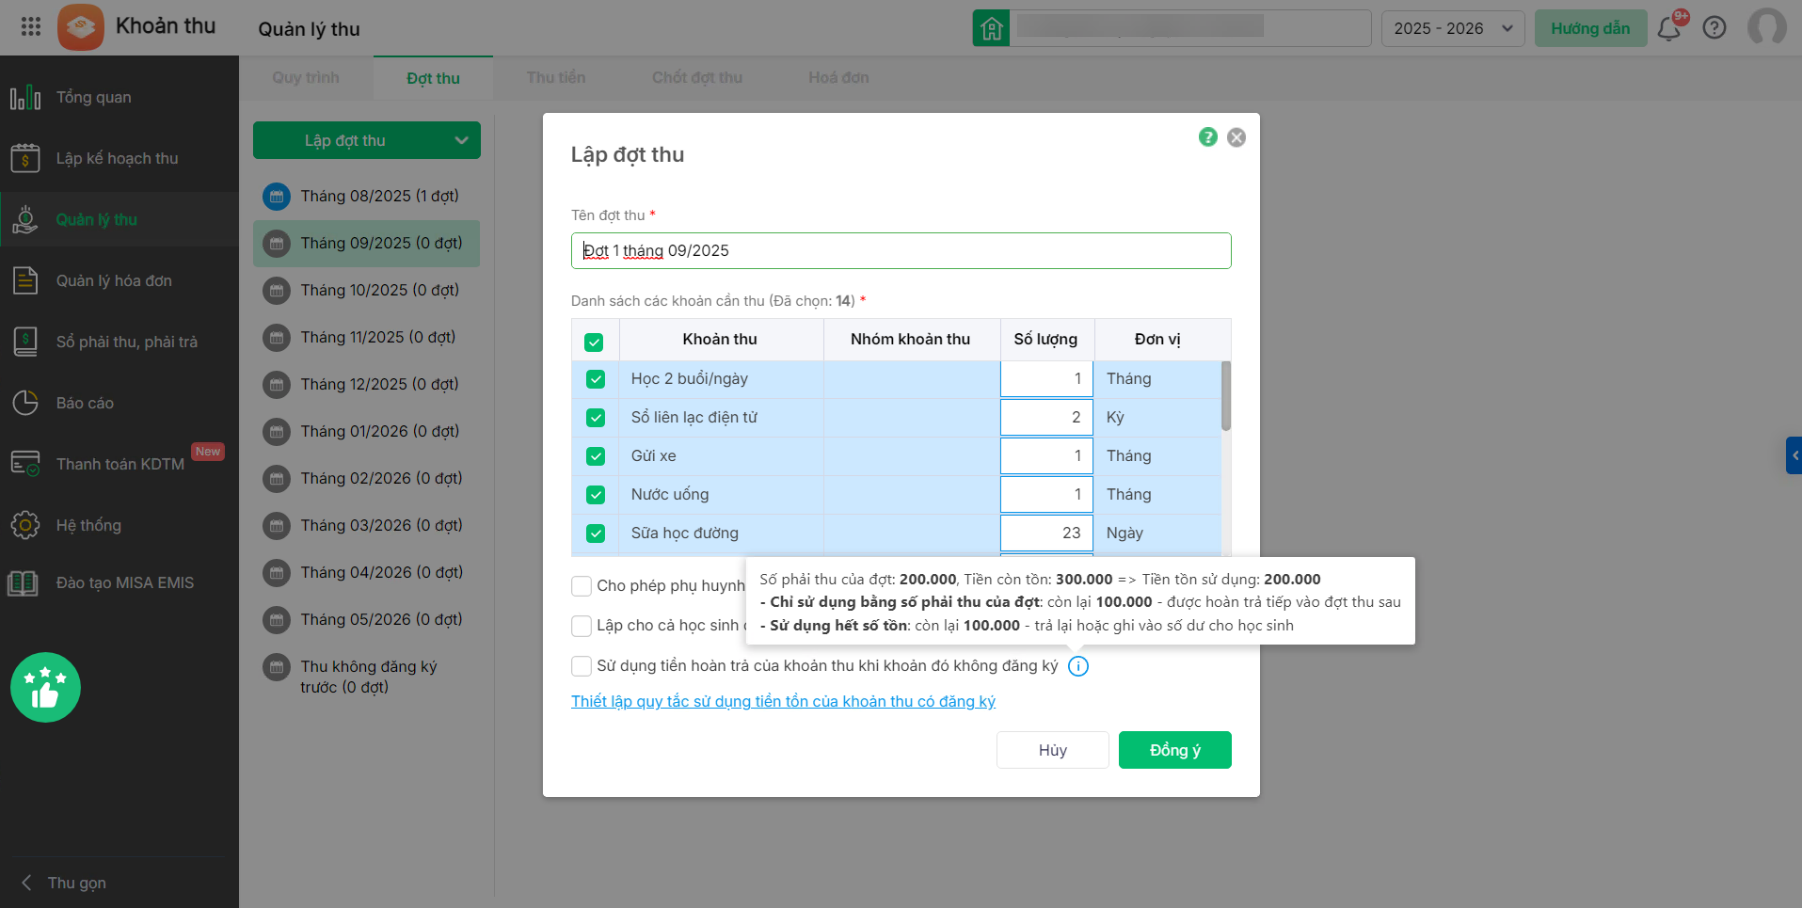This screenshot has width=1802, height=908.
Task: Select Tháng 03/2026 (0 đợt) period
Action: pos(367,525)
